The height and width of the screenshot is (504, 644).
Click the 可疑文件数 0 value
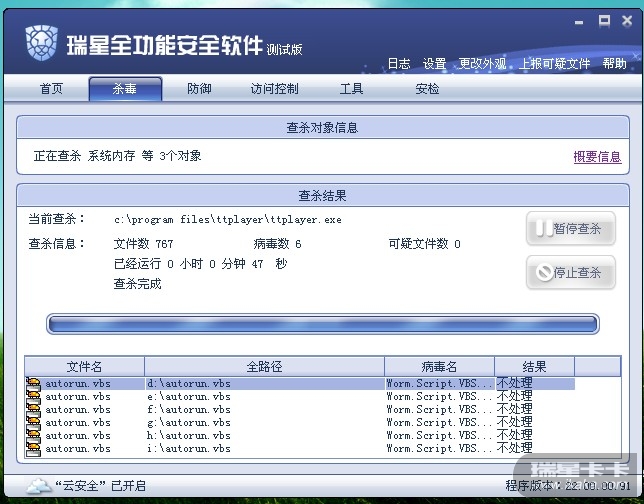pyautogui.click(x=424, y=244)
